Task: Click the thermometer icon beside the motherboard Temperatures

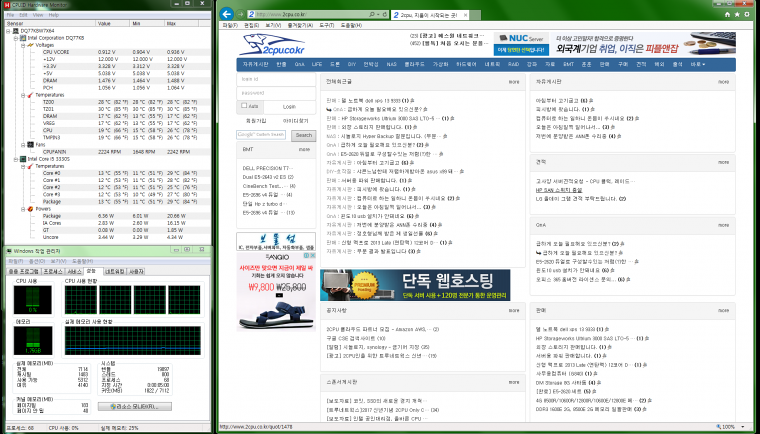Action: (x=30, y=95)
